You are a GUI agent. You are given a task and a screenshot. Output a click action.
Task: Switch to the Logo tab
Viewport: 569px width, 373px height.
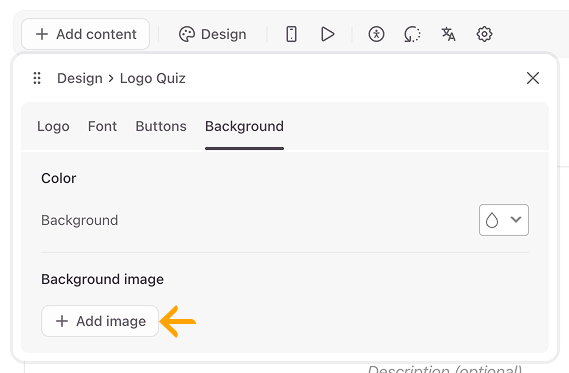(53, 126)
